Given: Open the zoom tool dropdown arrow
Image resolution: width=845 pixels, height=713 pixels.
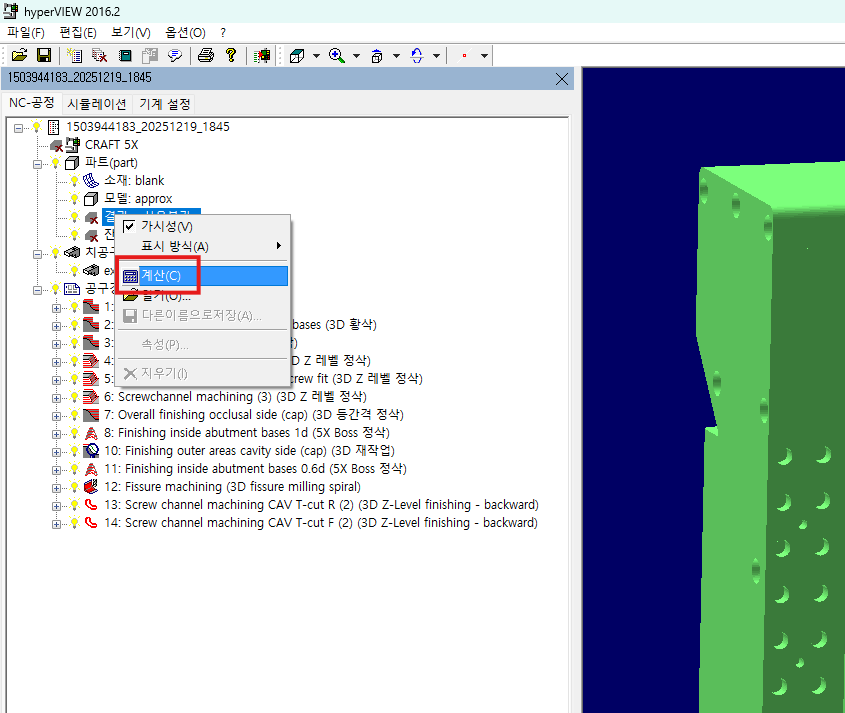Looking at the screenshot, I should pos(356,55).
